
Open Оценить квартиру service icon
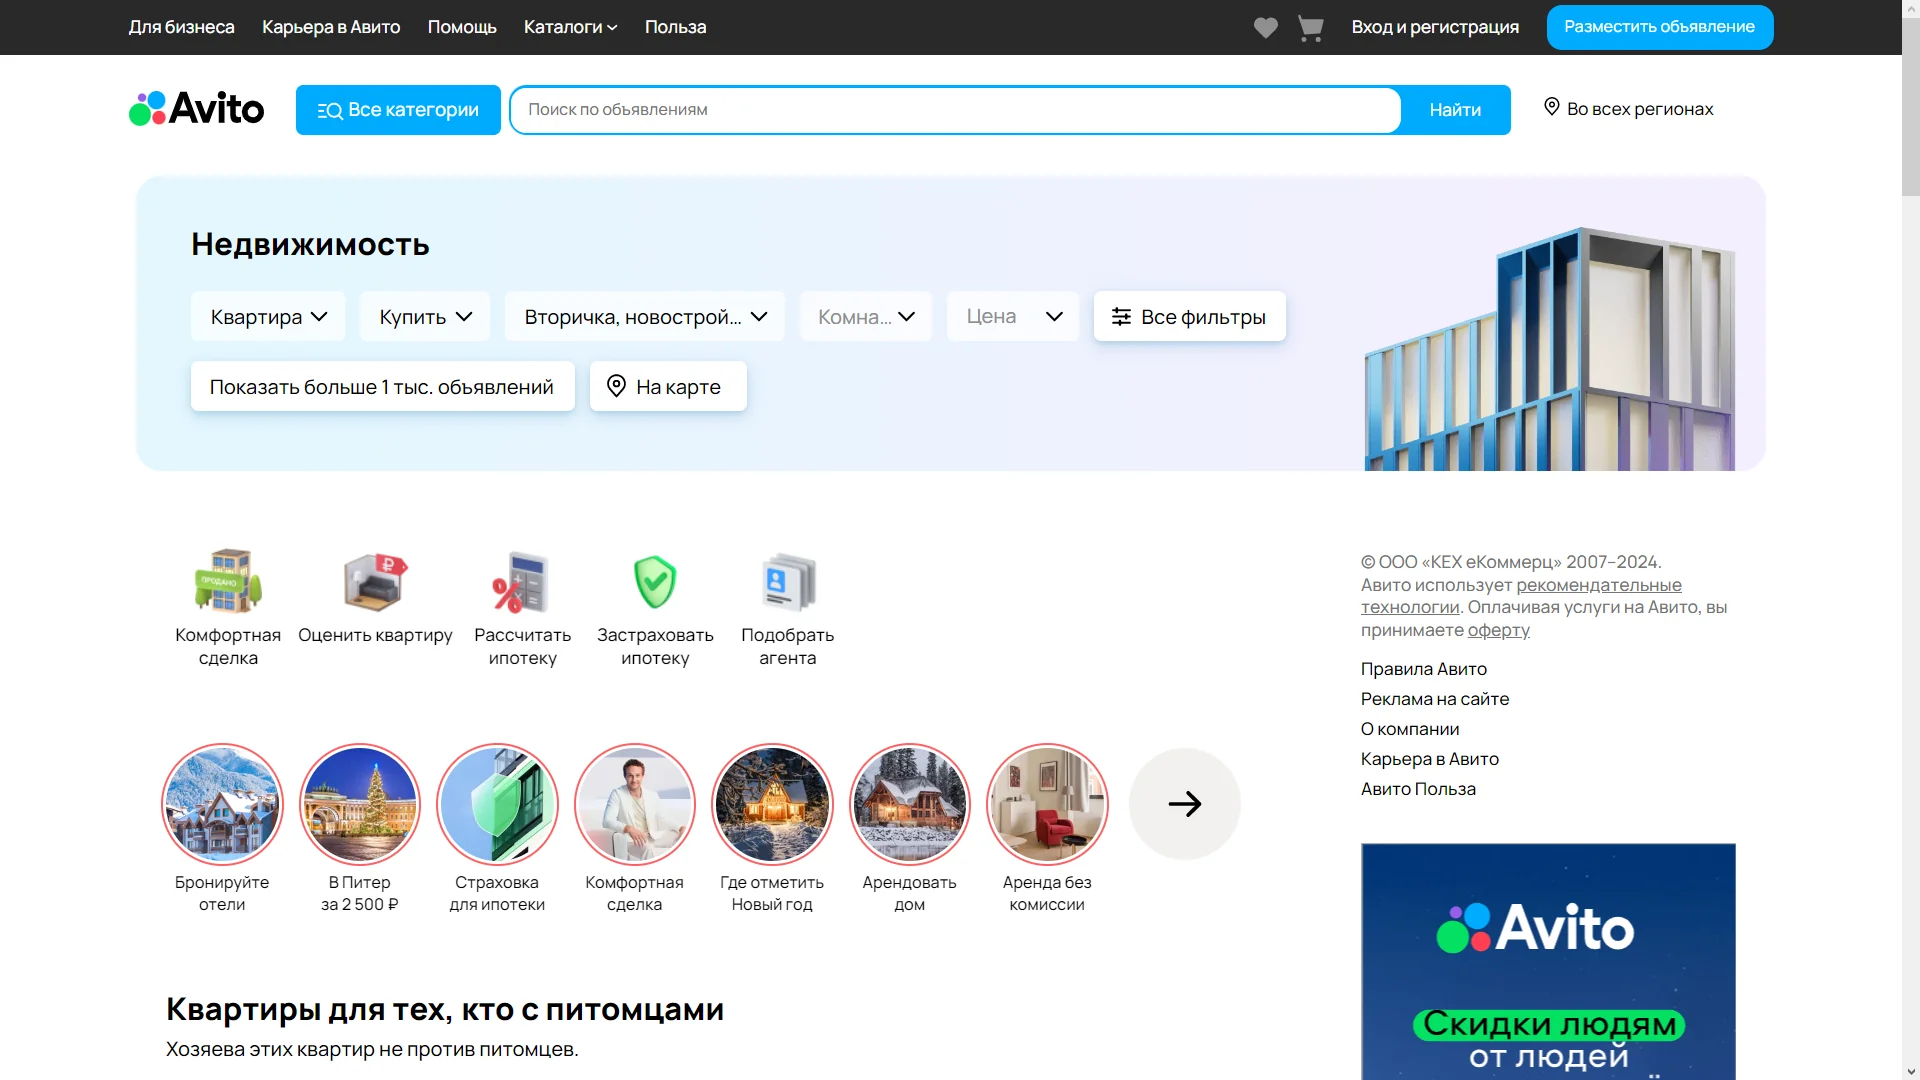(375, 582)
